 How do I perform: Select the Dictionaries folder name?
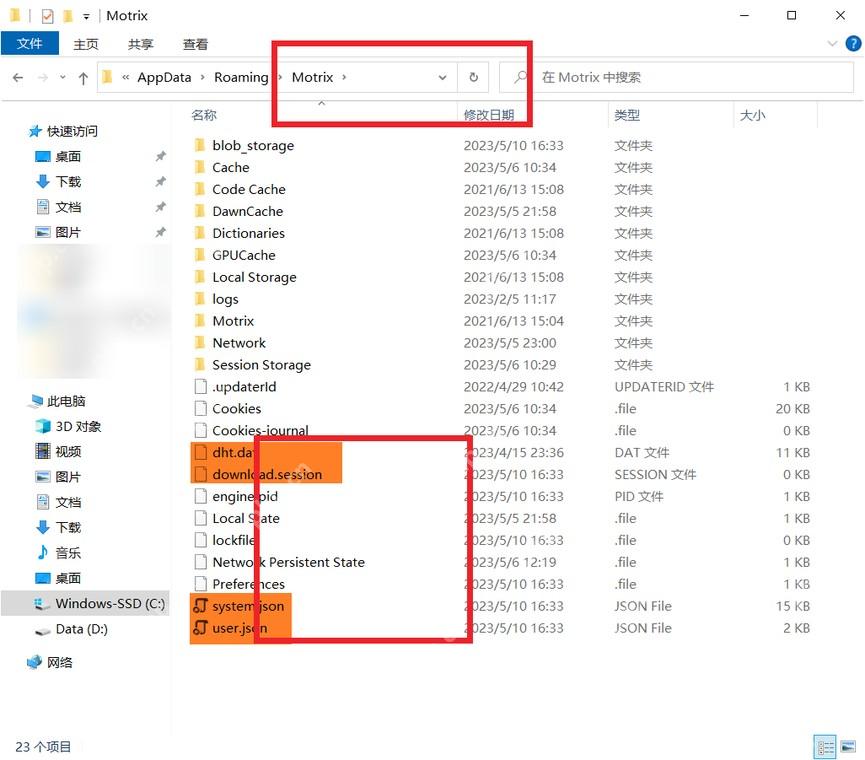coord(248,233)
